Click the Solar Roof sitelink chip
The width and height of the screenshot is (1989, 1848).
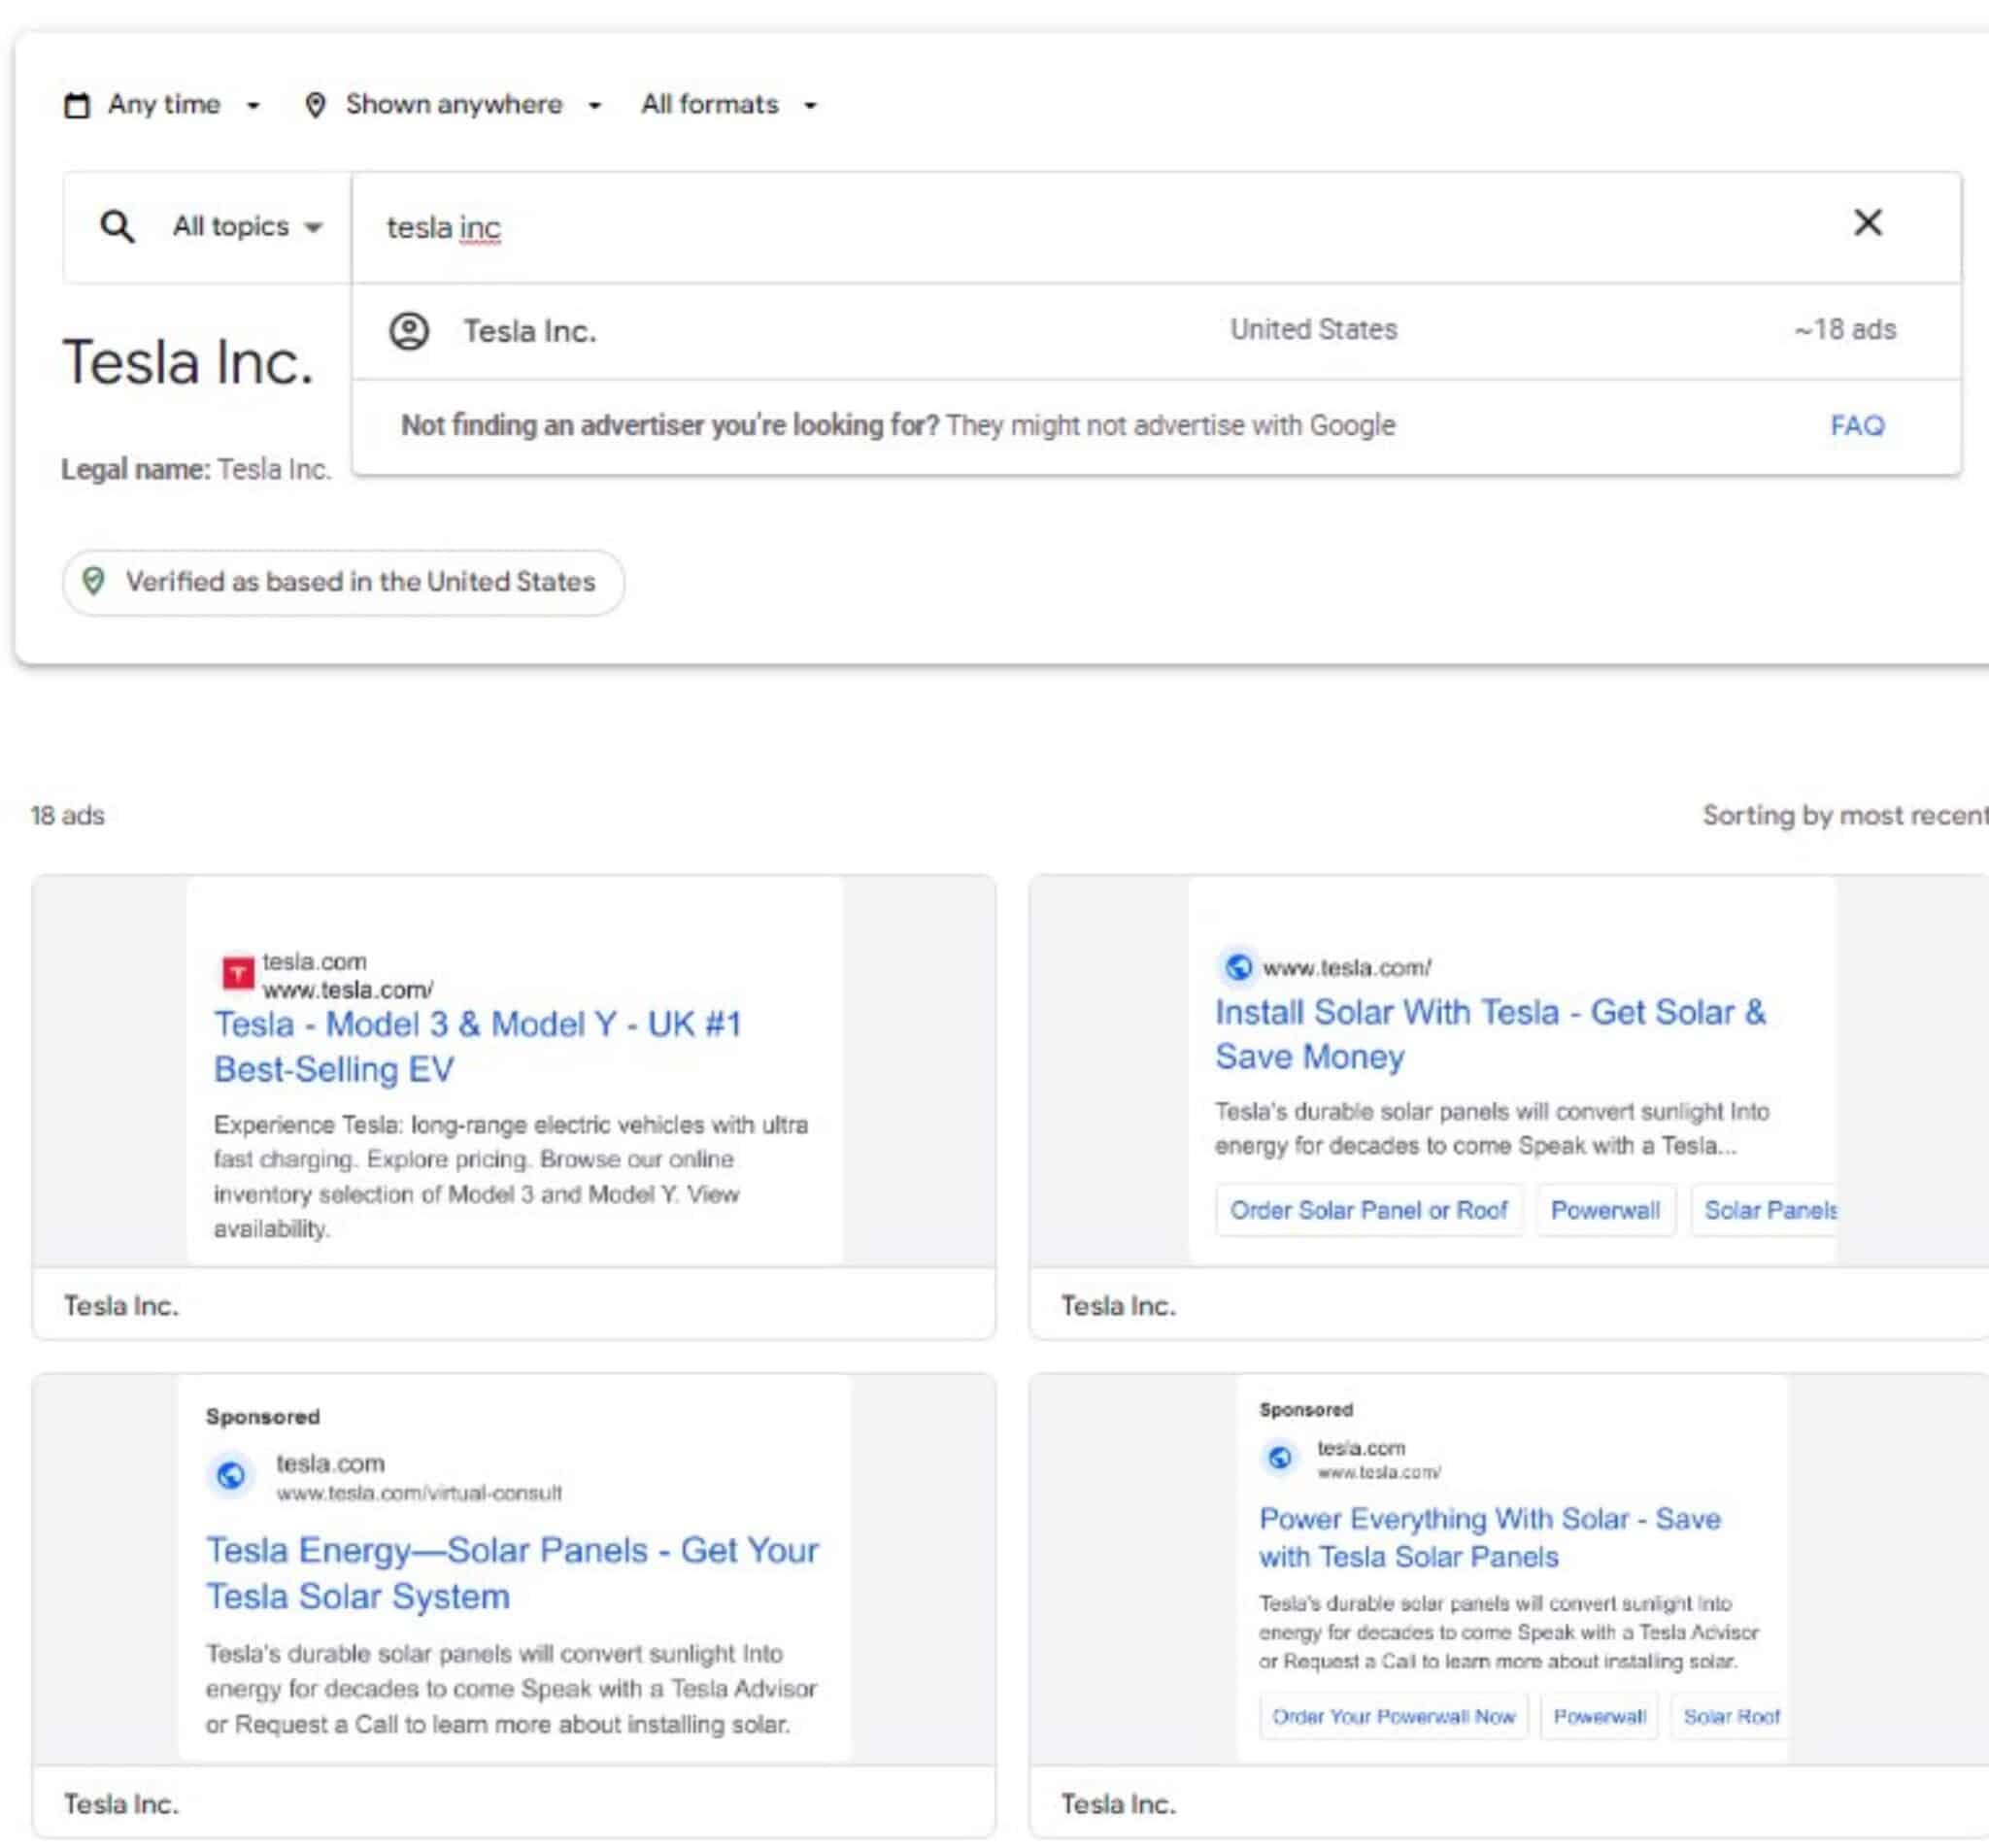coord(1730,1717)
